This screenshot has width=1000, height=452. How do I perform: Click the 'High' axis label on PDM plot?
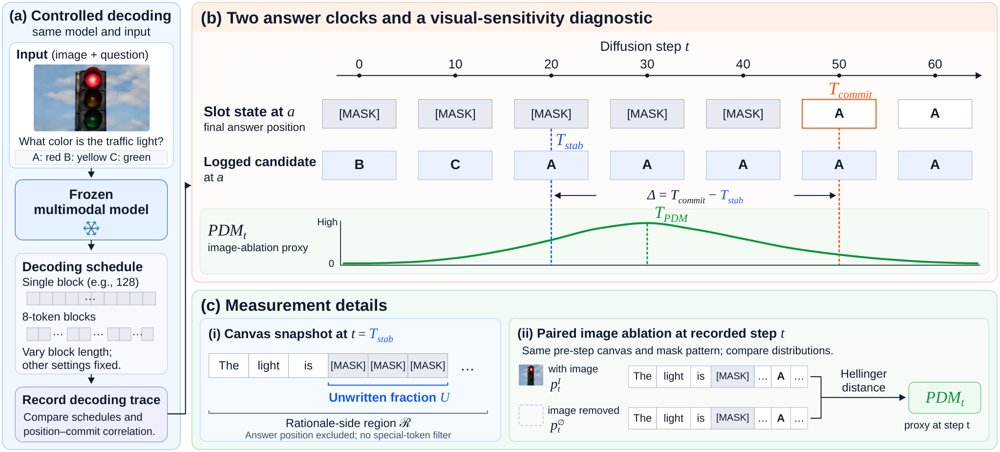(x=326, y=222)
